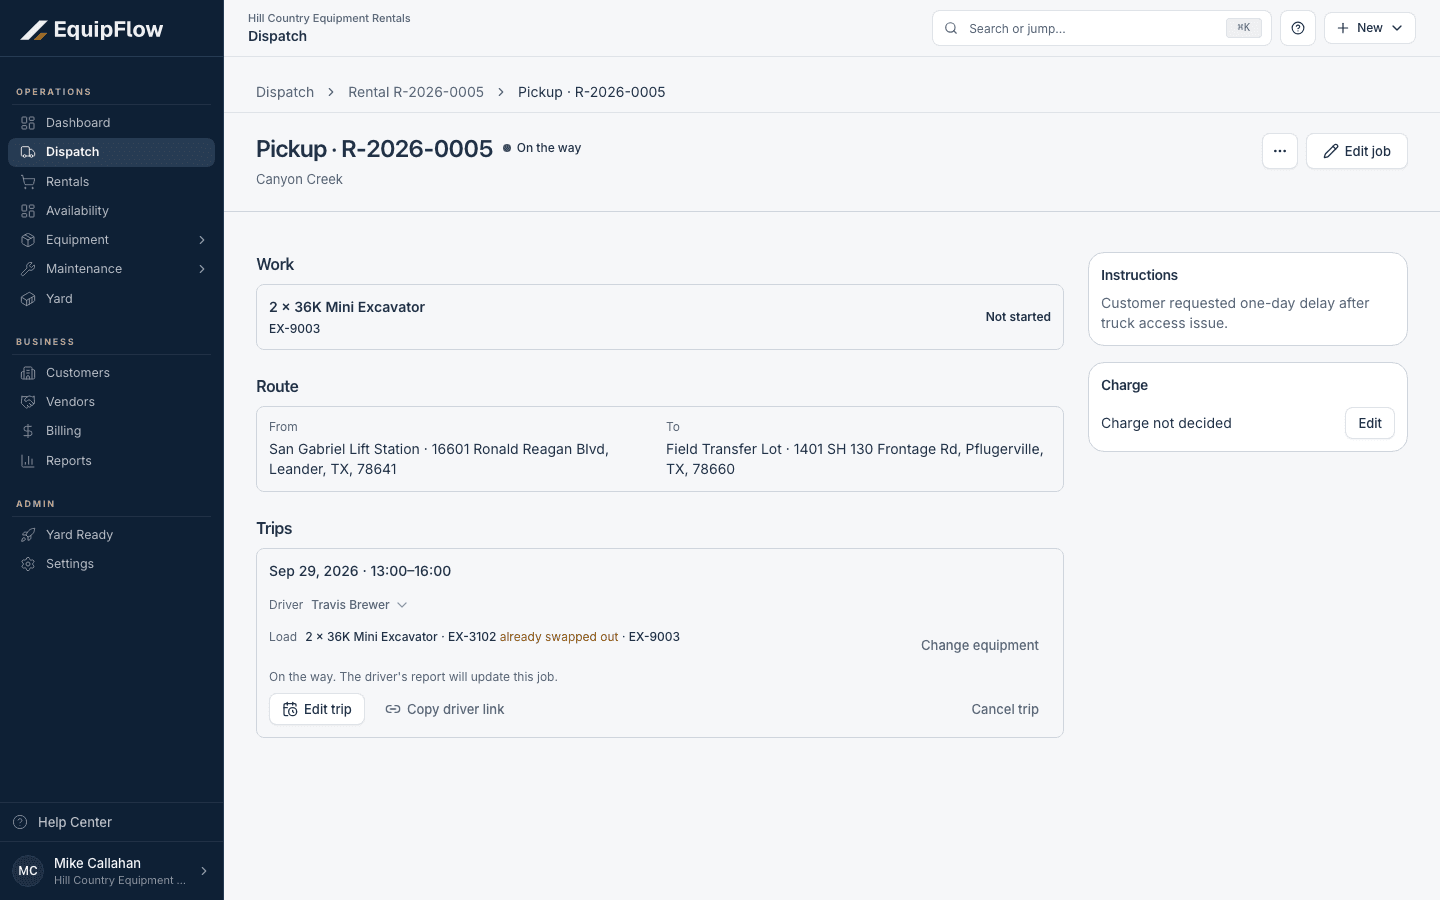Open the Settings gear icon
Viewport: 1440px width, 900px height.
(28, 564)
